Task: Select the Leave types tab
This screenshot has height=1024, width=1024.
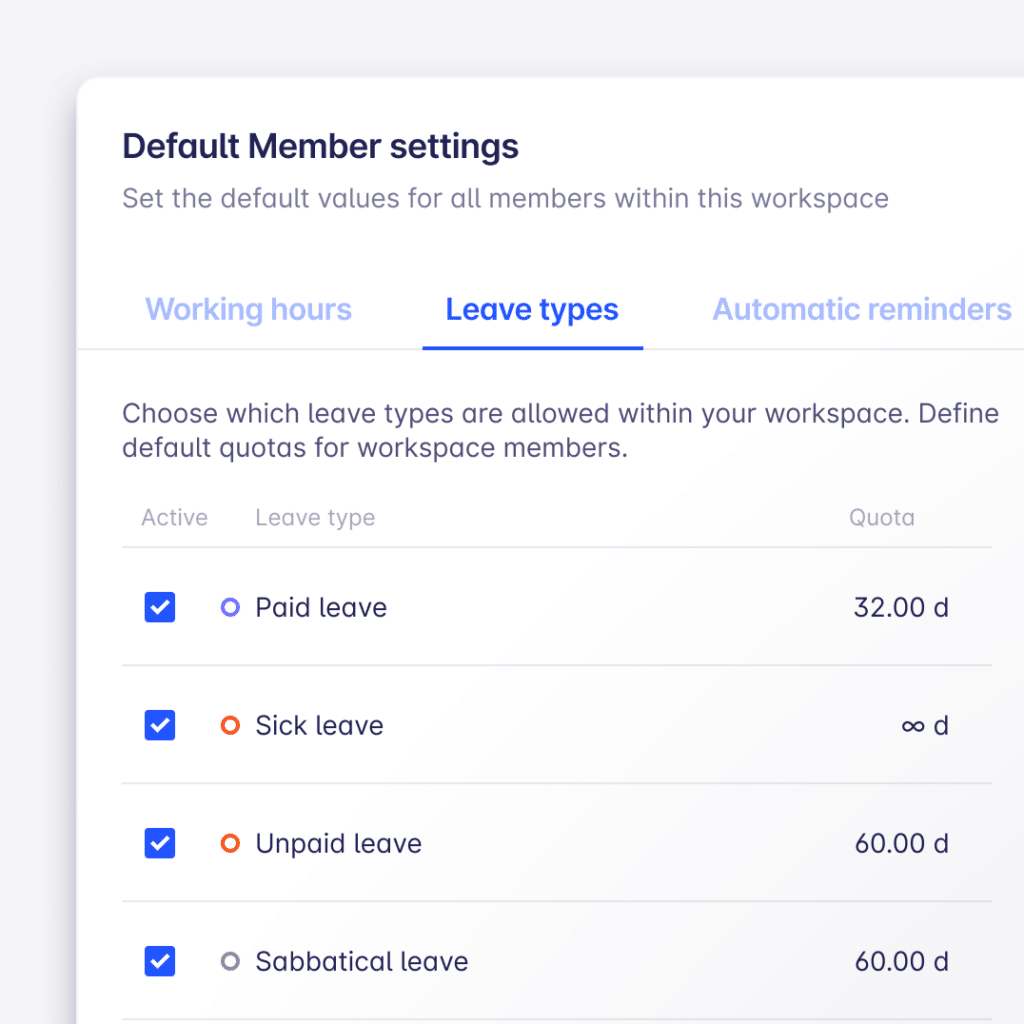Action: (532, 310)
